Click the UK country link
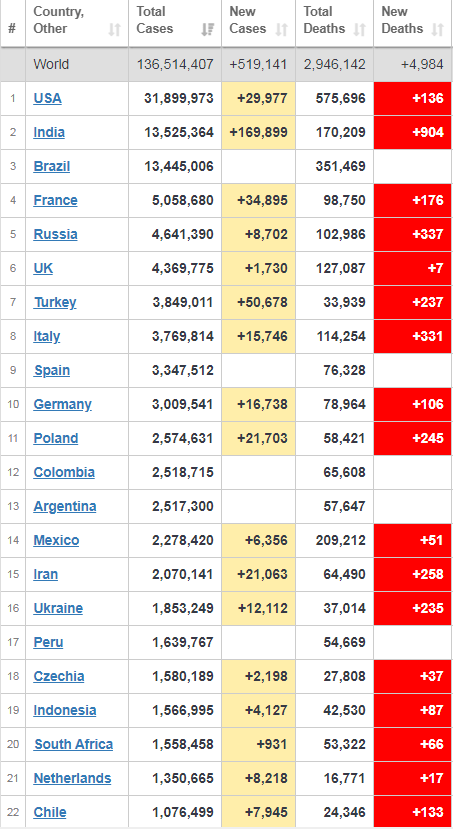 pyautogui.click(x=43, y=268)
